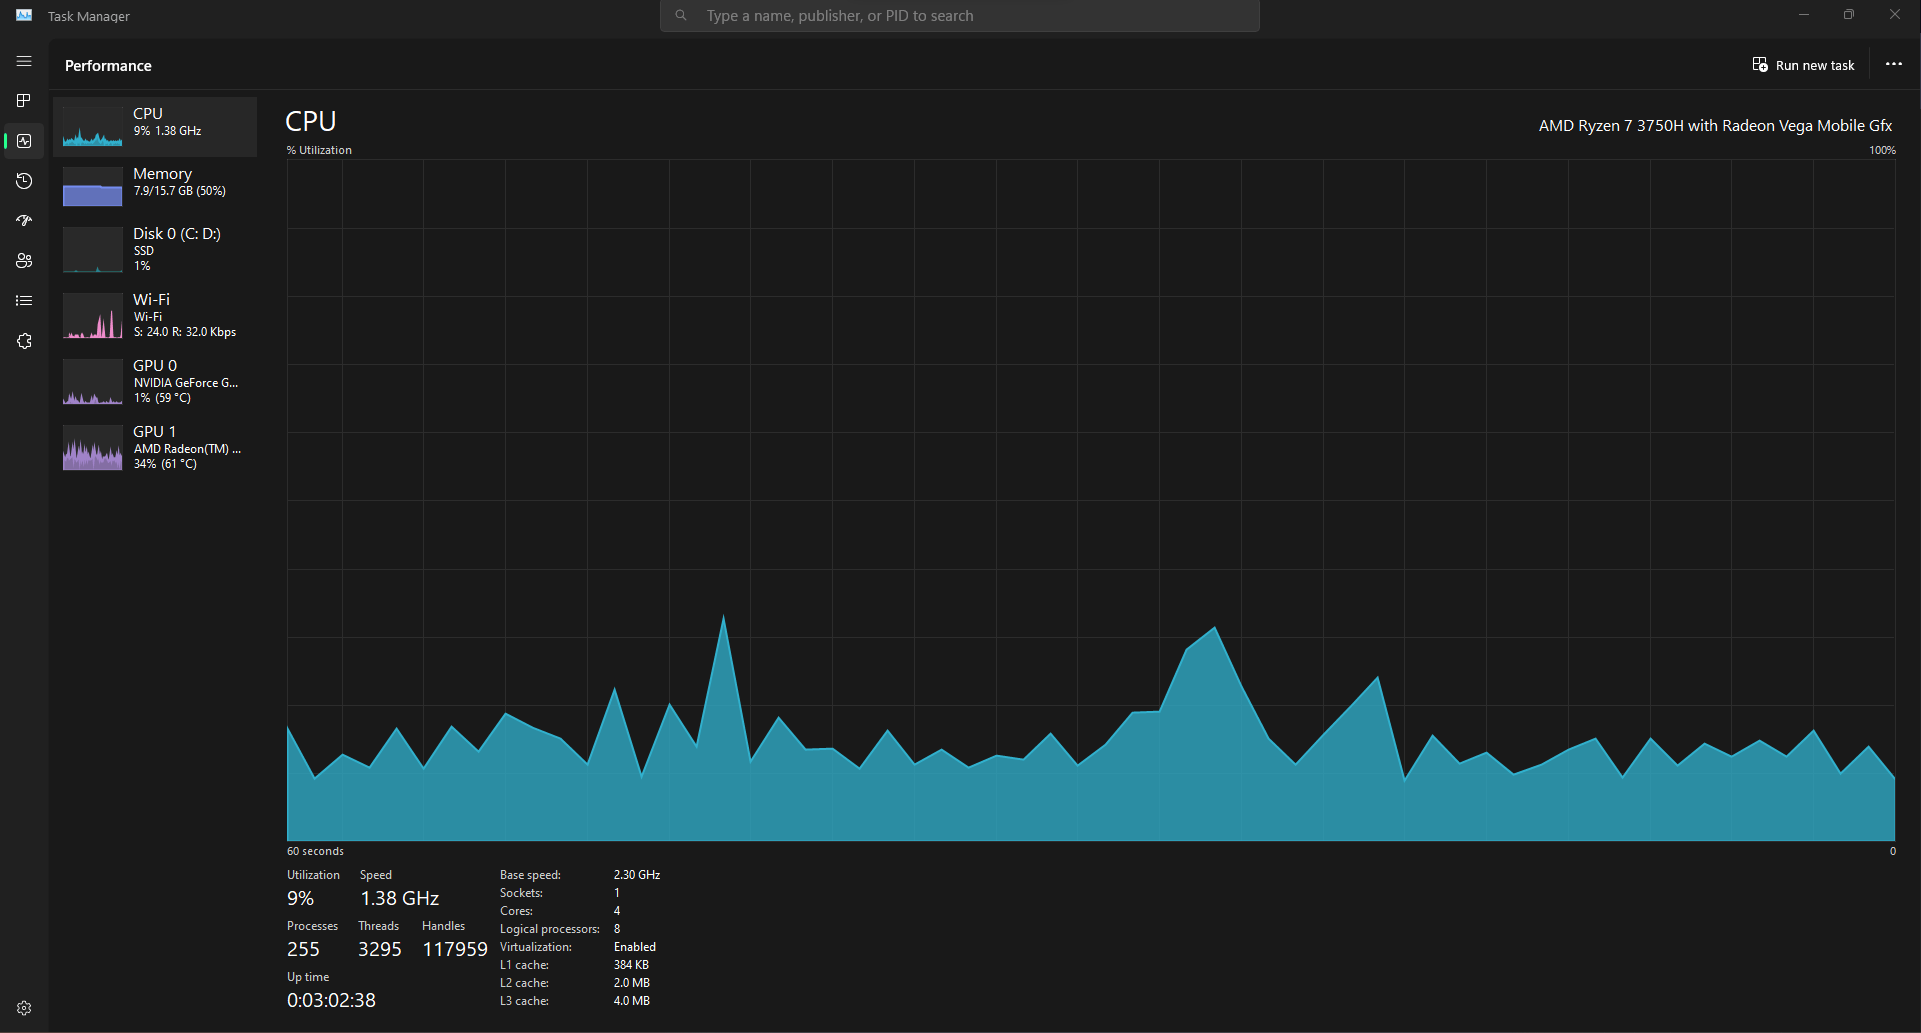This screenshot has width=1921, height=1033.
Task: Click the L3 cache value 4.0 MB
Action: tap(632, 1001)
